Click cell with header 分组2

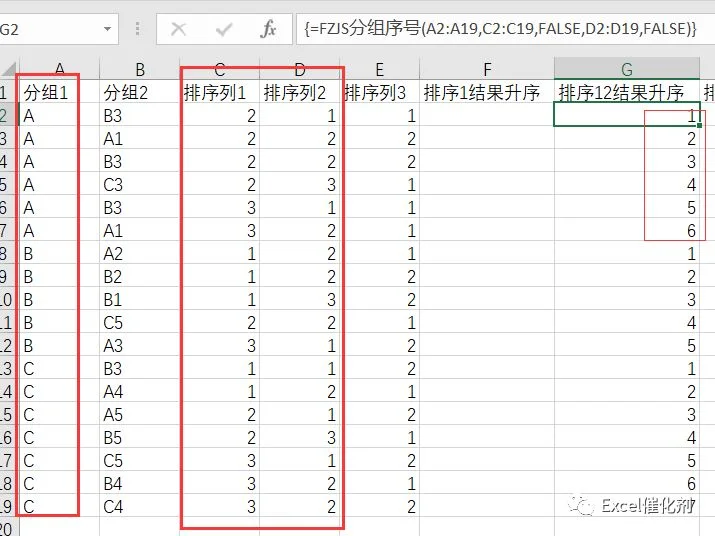(x=140, y=93)
